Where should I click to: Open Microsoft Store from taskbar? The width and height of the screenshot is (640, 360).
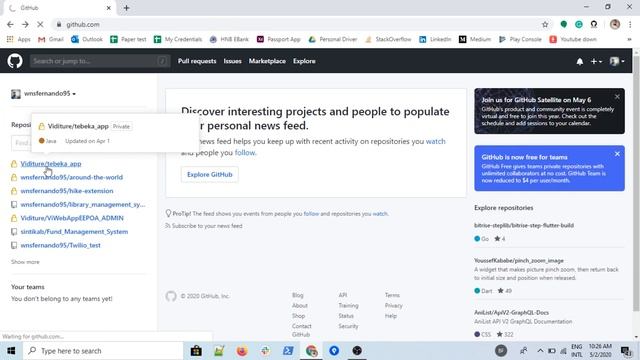(x=196, y=351)
